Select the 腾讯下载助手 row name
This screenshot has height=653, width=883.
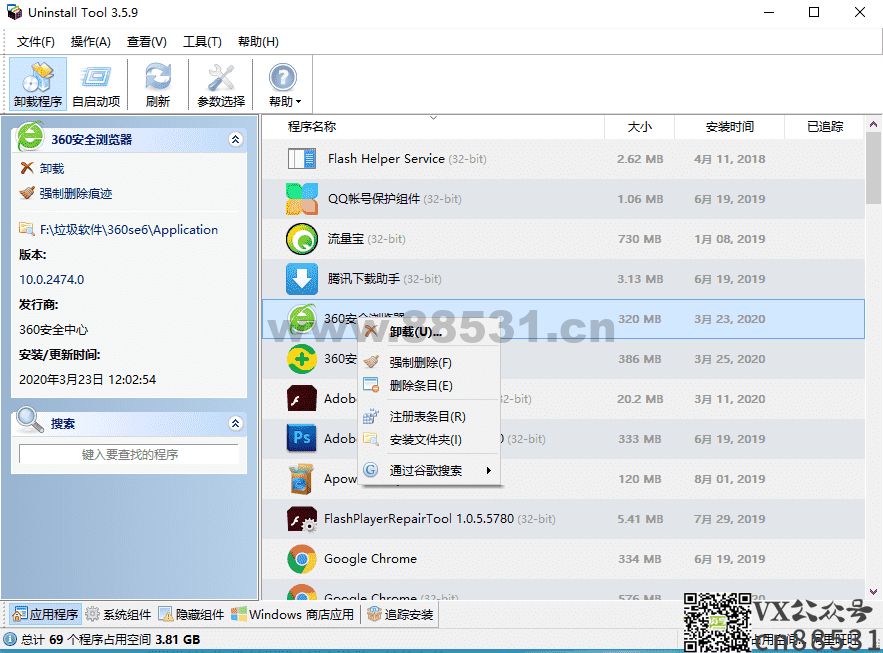click(x=364, y=279)
